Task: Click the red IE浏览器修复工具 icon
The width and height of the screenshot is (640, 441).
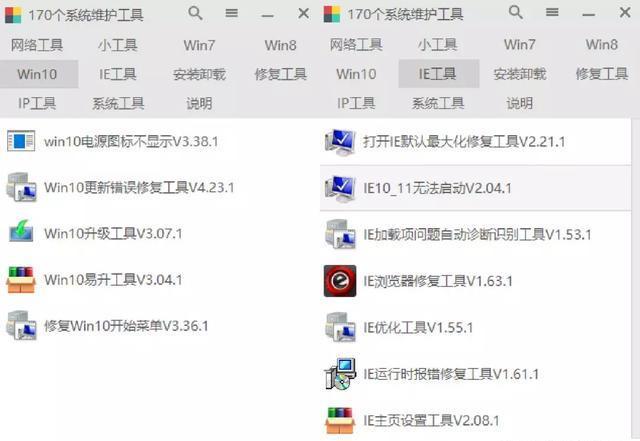Action: [x=340, y=281]
